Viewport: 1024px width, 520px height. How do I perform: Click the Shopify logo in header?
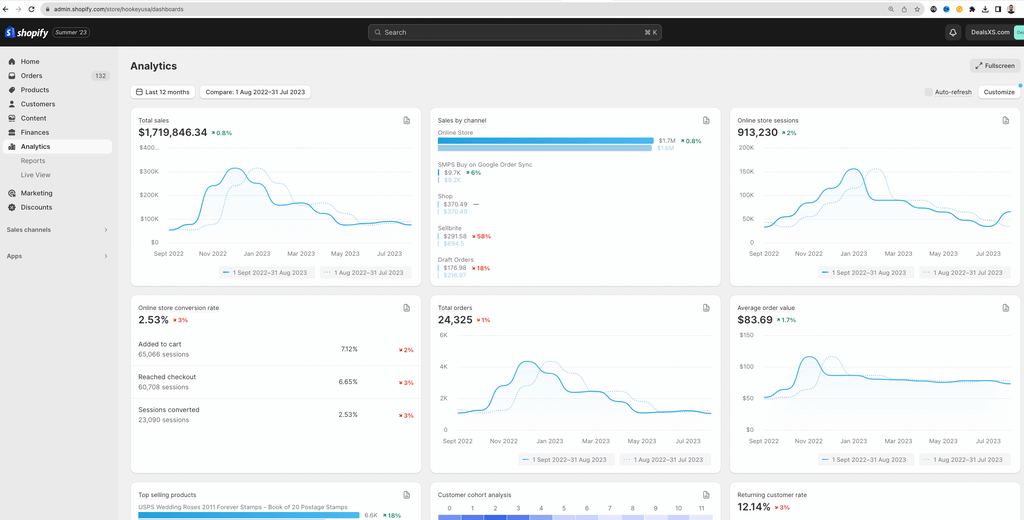[x=28, y=32]
